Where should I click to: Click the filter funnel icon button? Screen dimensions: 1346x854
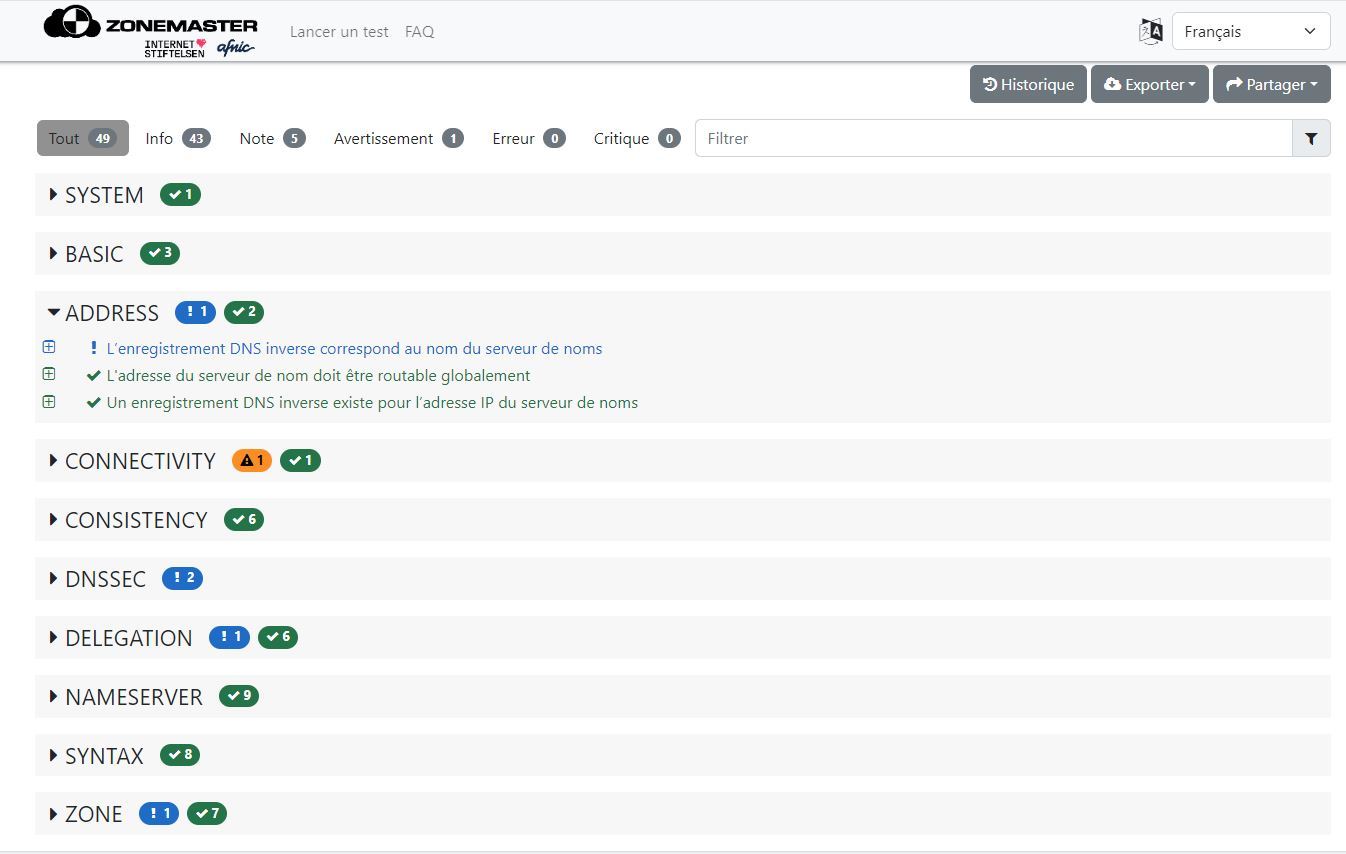[x=1311, y=139]
